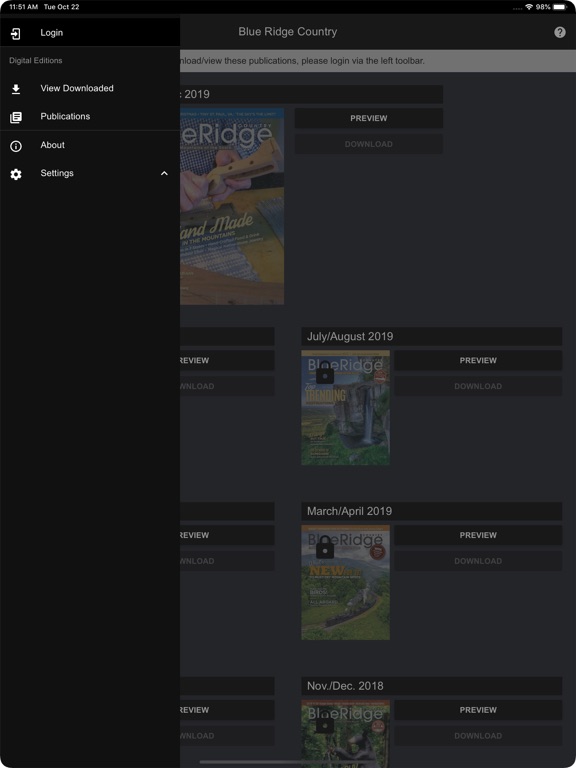576x768 pixels.
Task: Open the Nov./Dec. 2018 cover thumbnail
Action: 345,734
